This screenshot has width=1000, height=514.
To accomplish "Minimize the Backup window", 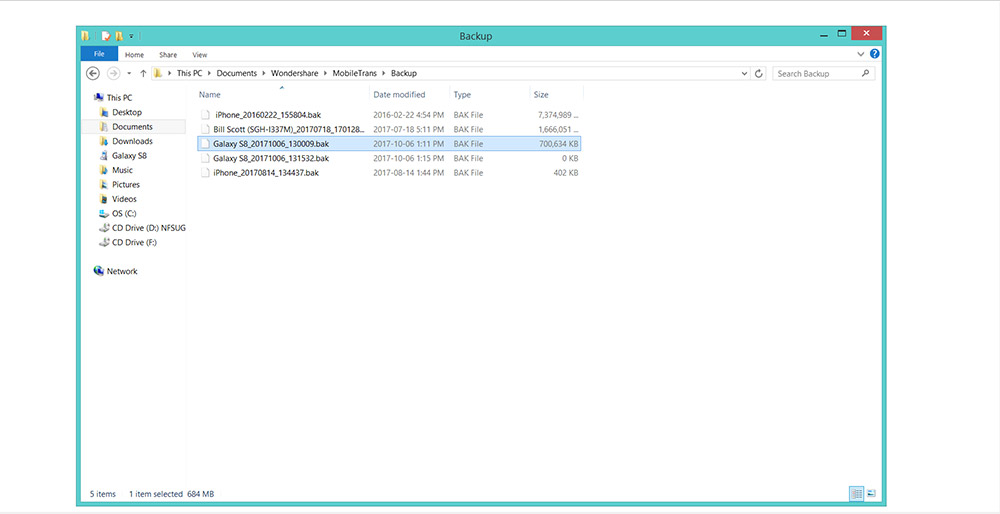I will [824, 34].
